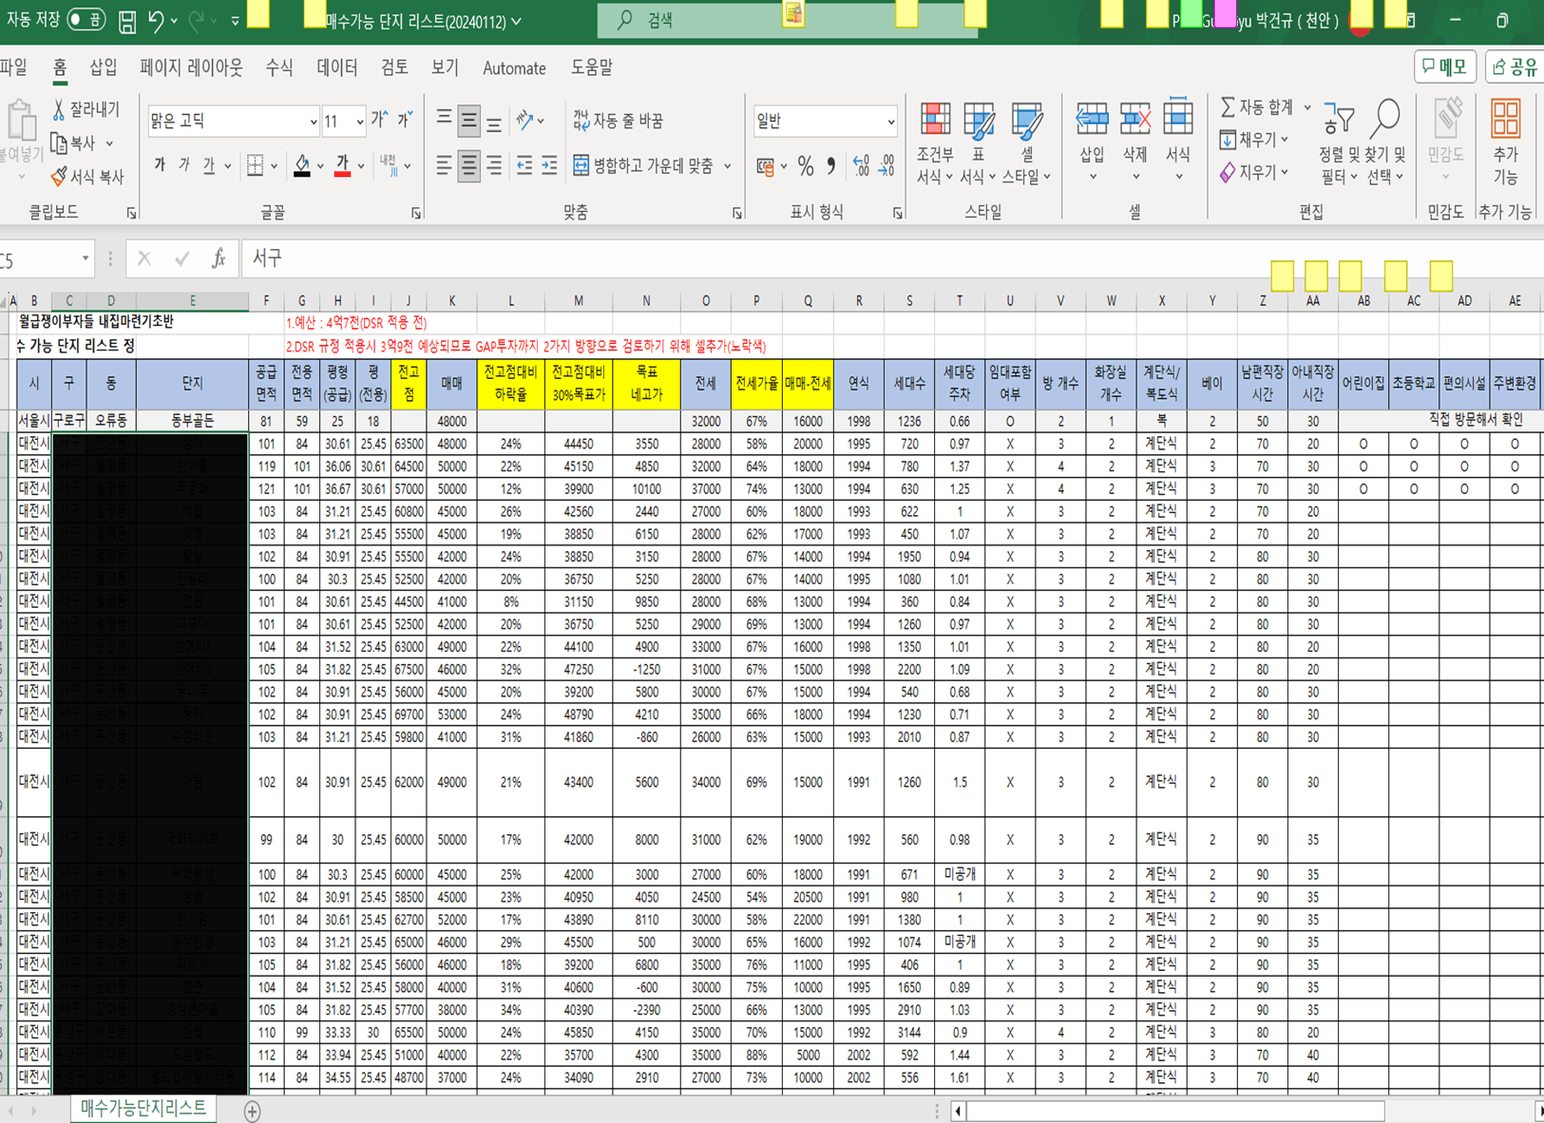The image size is (1544, 1123).
Task: Open the 삽입 ribbon tab
Action: coord(103,67)
